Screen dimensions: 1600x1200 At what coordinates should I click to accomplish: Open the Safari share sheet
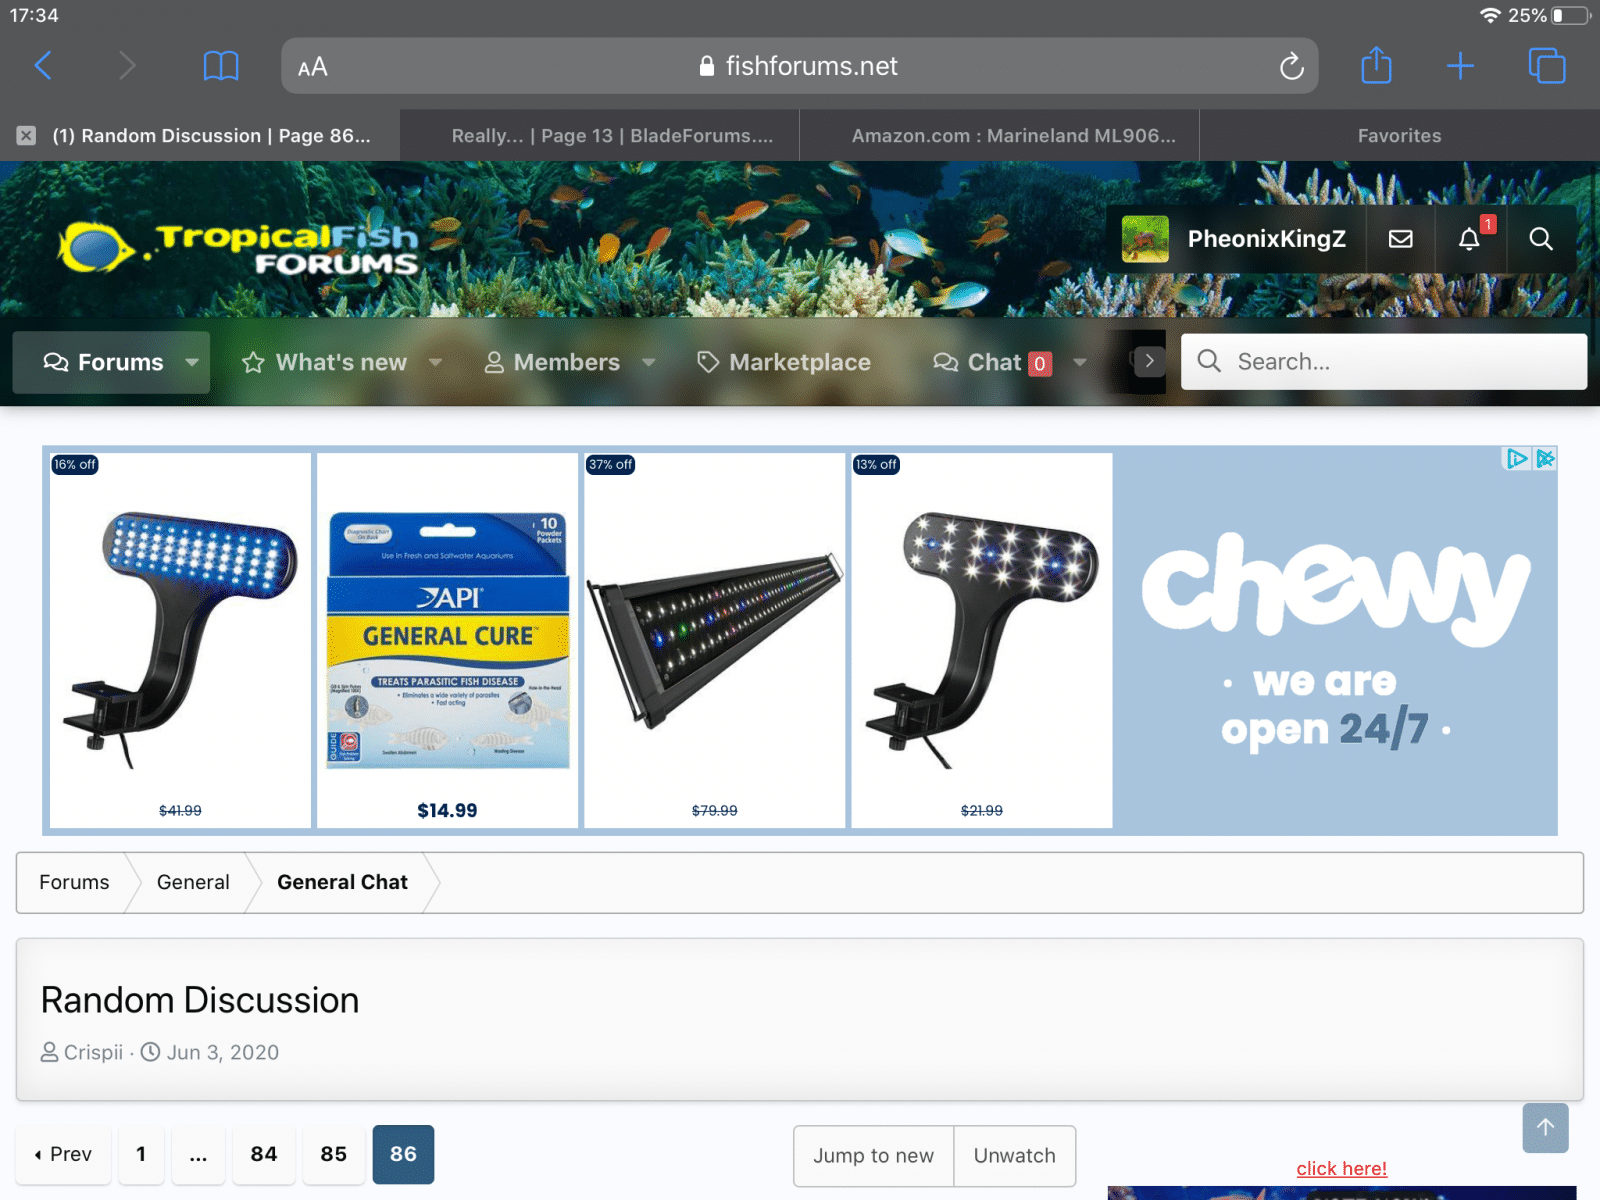[1376, 66]
